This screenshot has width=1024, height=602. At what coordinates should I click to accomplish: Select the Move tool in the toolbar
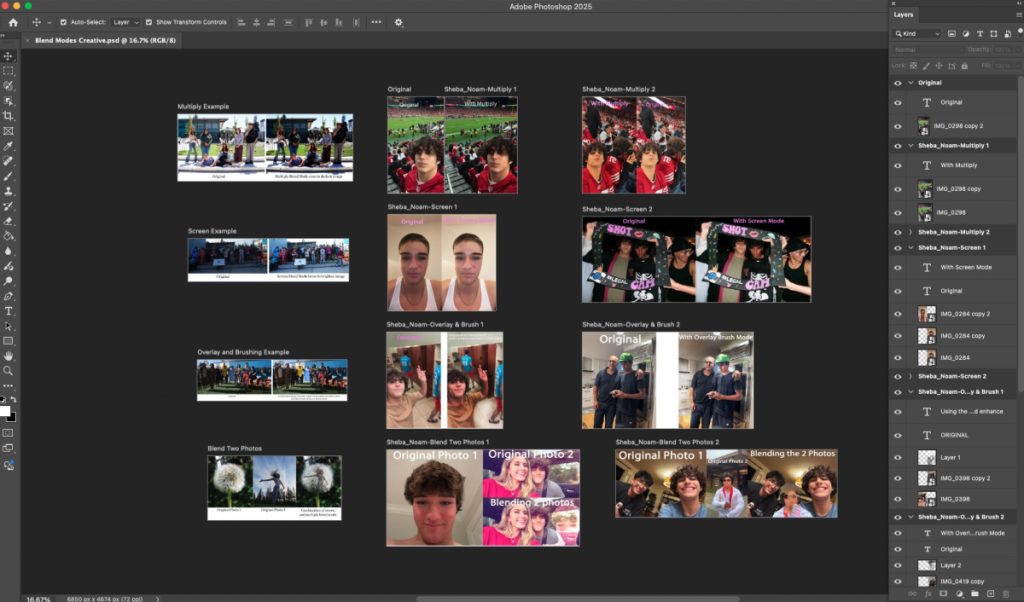click(x=8, y=56)
